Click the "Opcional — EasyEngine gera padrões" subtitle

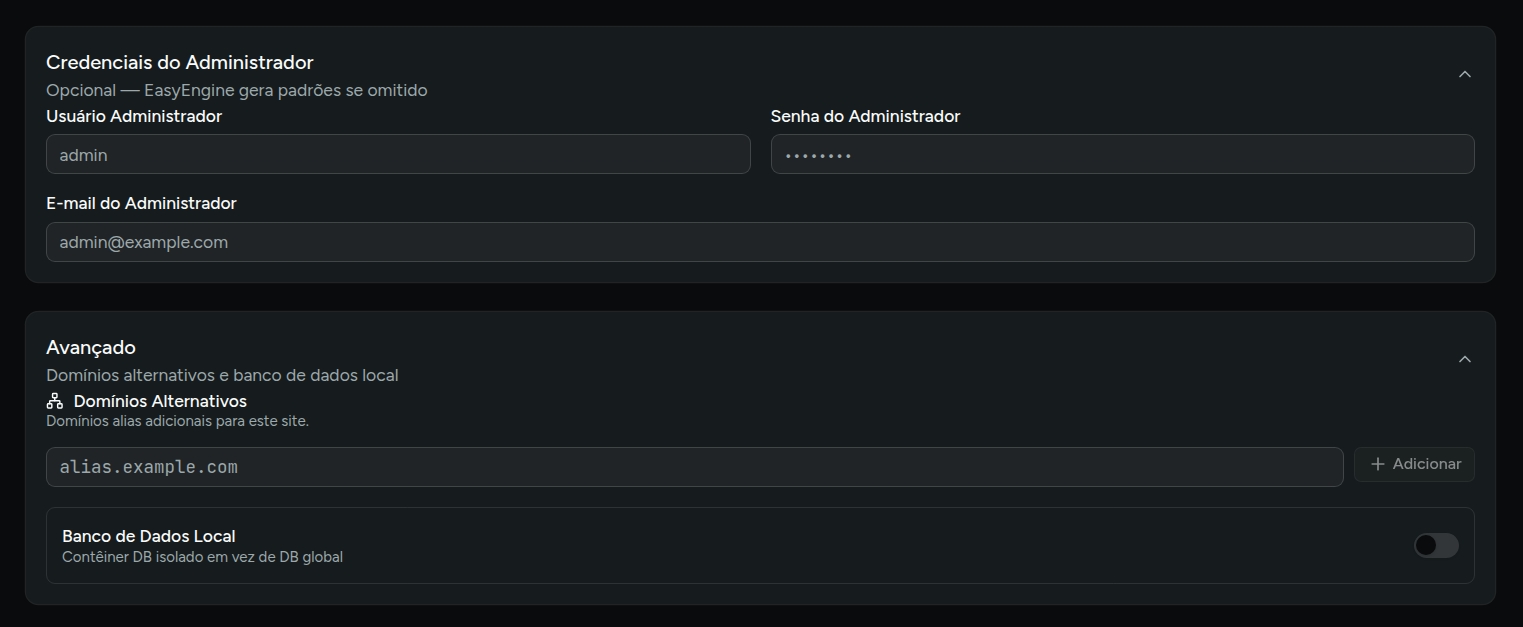point(237,90)
